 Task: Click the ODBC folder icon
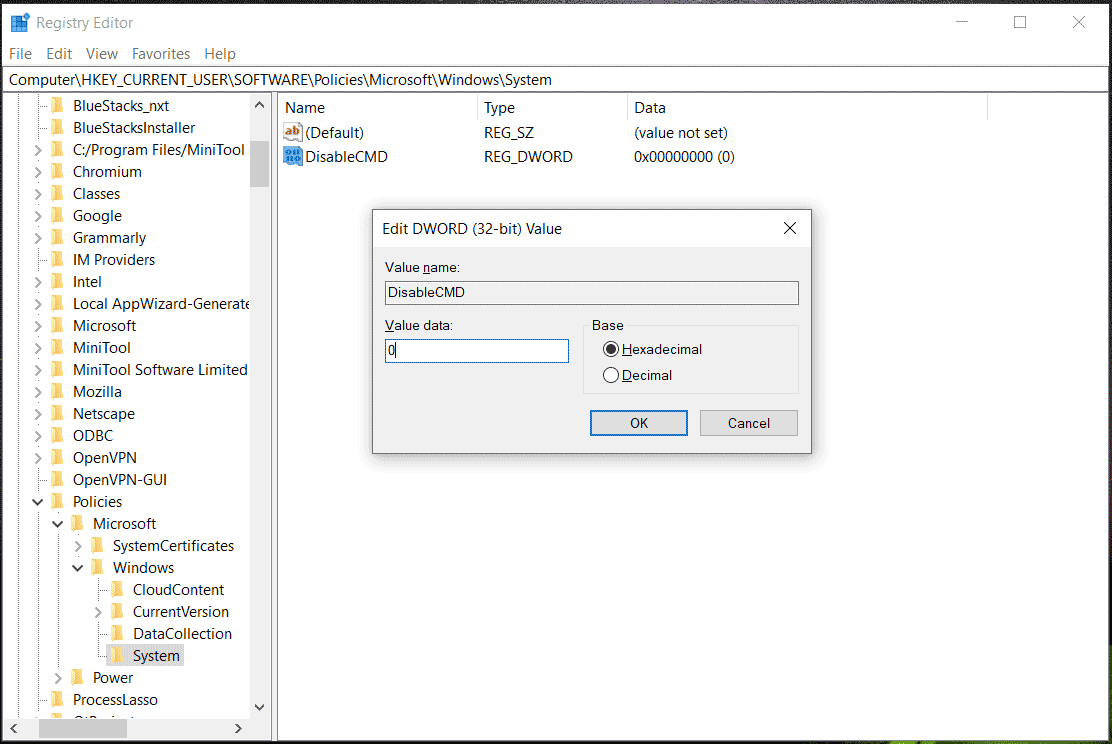click(58, 435)
